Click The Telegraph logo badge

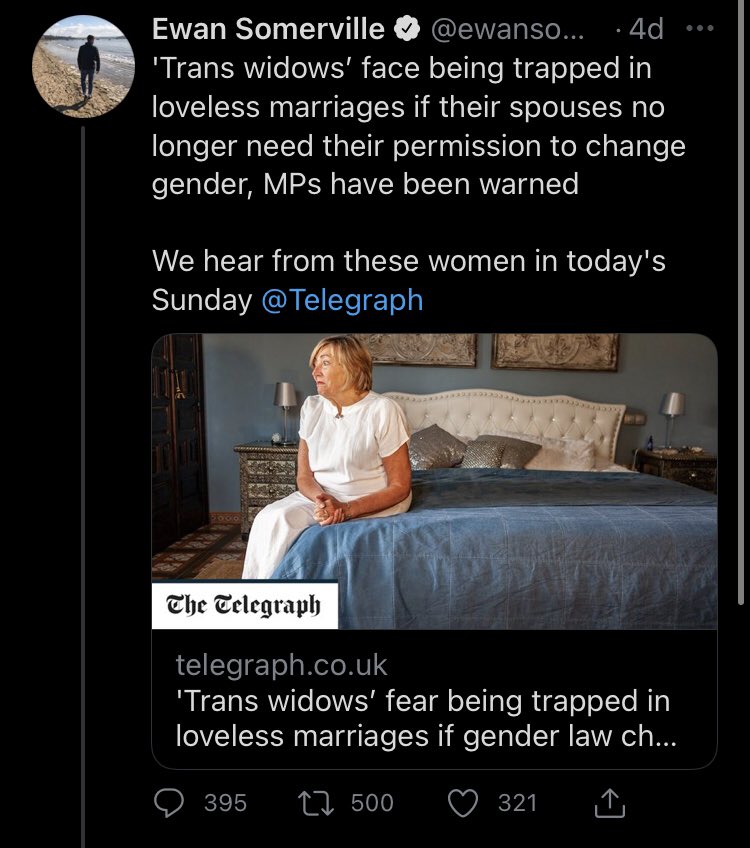[x=244, y=607]
